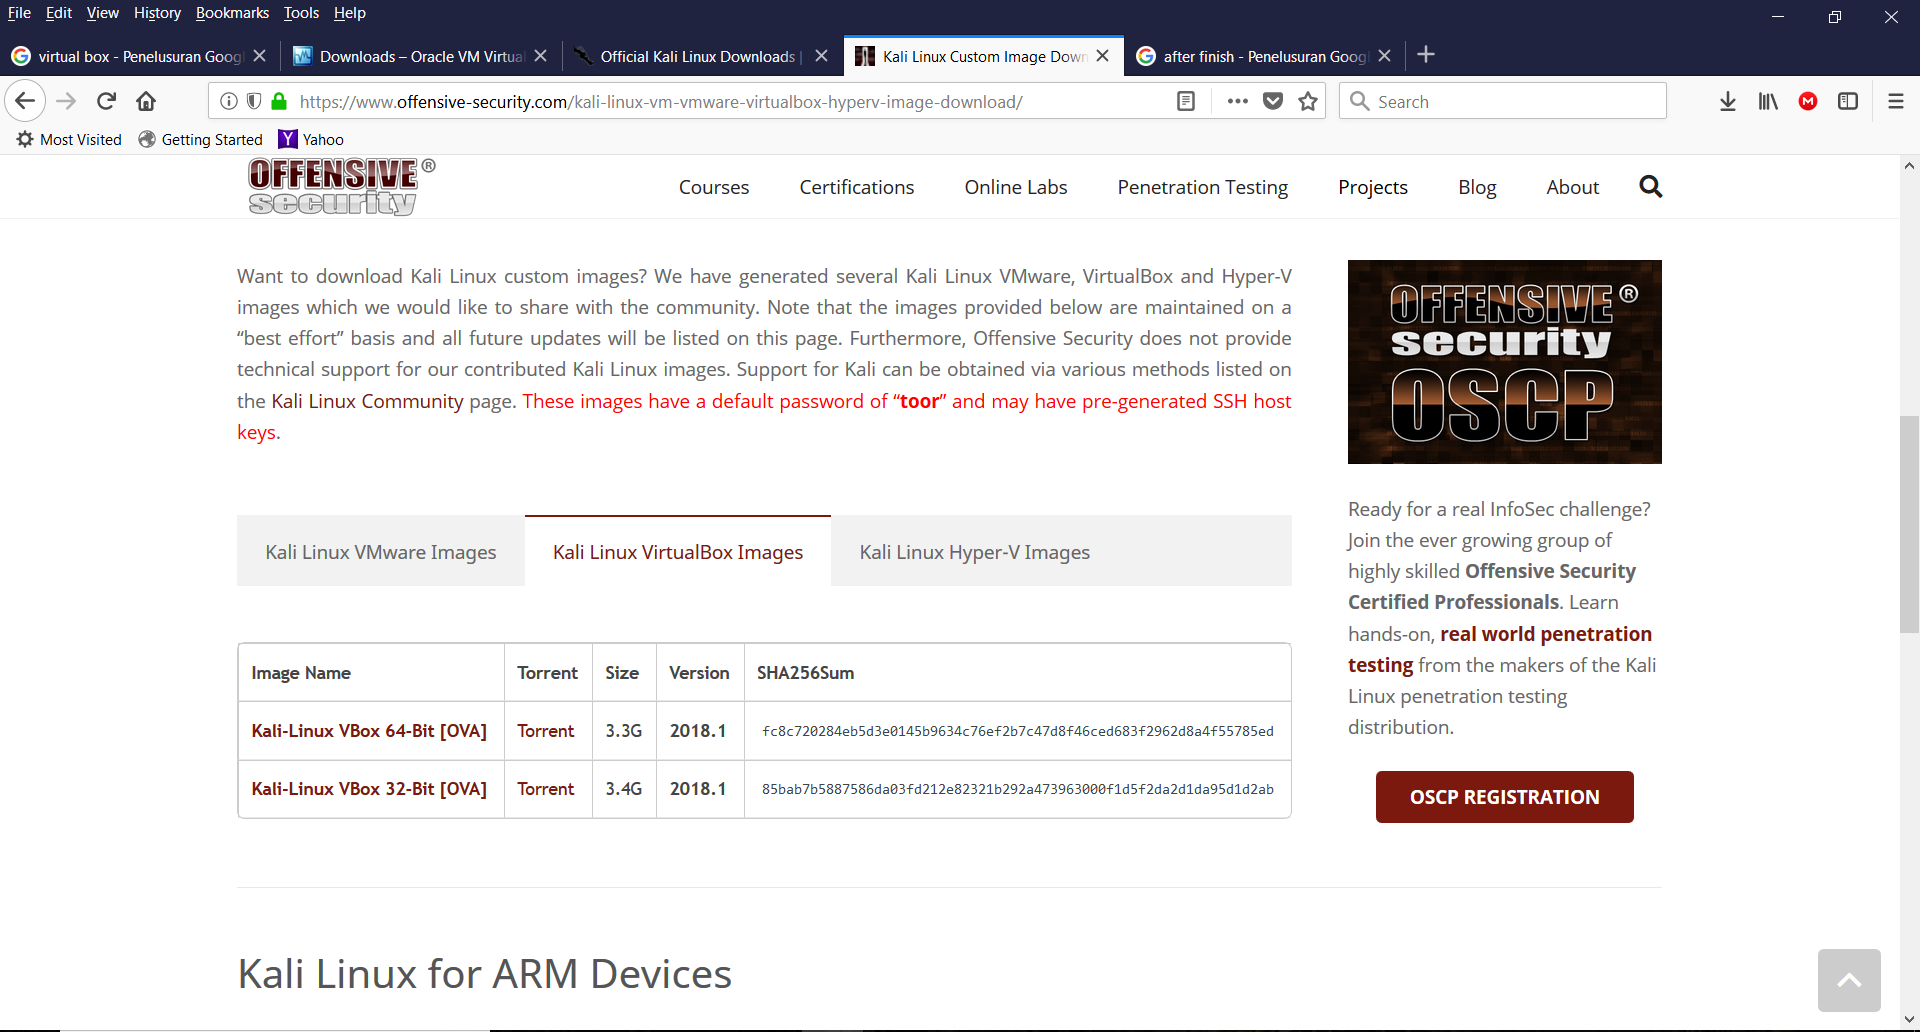Open the File menu
The width and height of the screenshot is (1920, 1032).
tap(19, 13)
